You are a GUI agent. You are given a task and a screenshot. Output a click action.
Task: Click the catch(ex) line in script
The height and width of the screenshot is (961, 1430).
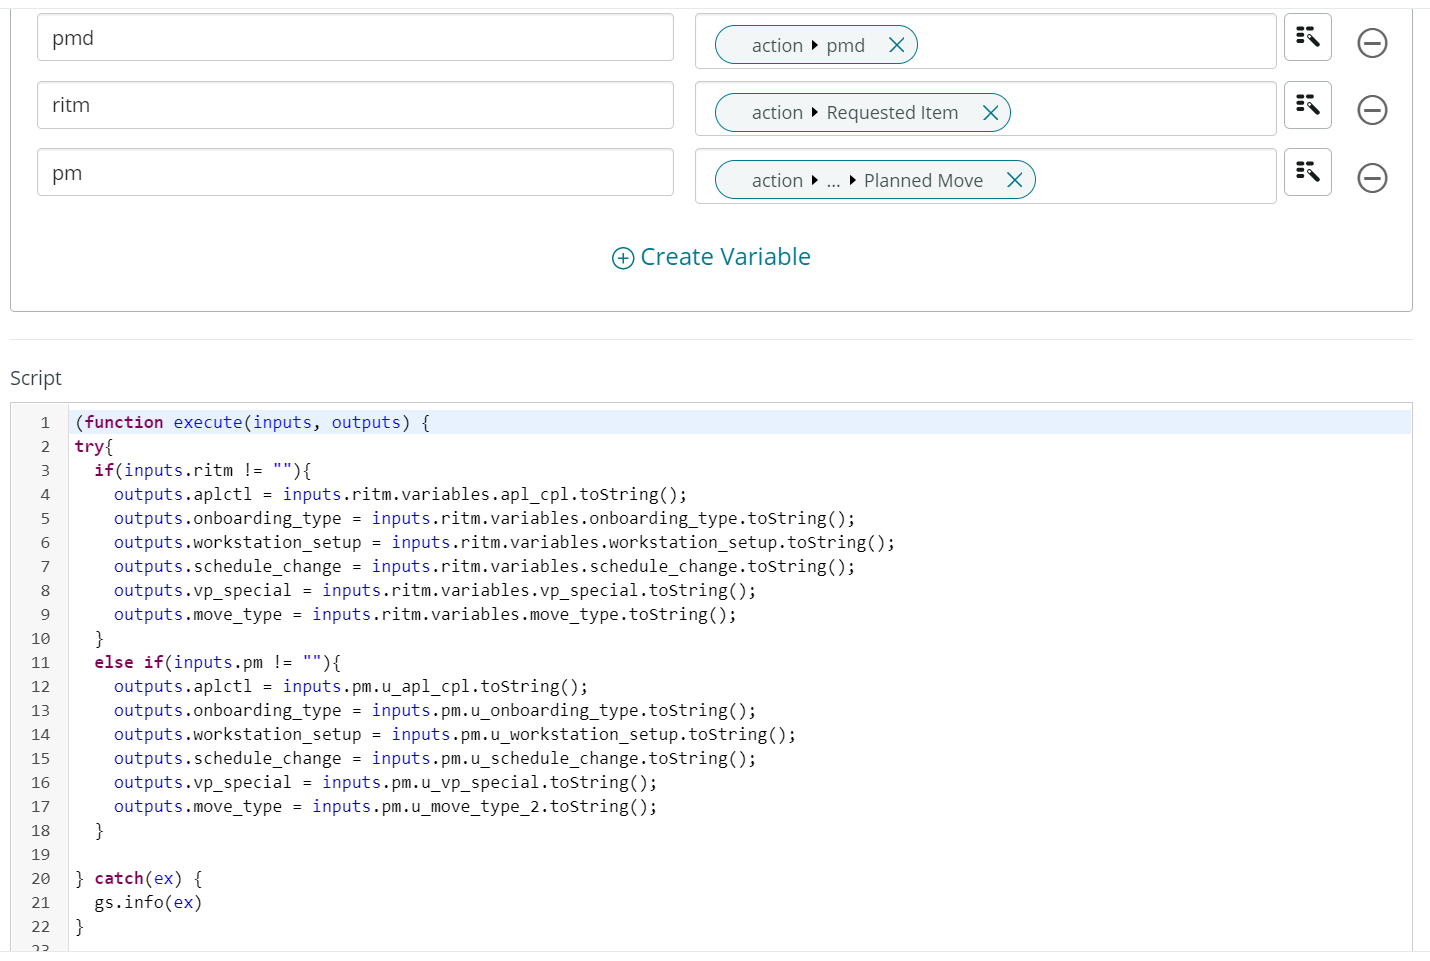[x=138, y=878]
